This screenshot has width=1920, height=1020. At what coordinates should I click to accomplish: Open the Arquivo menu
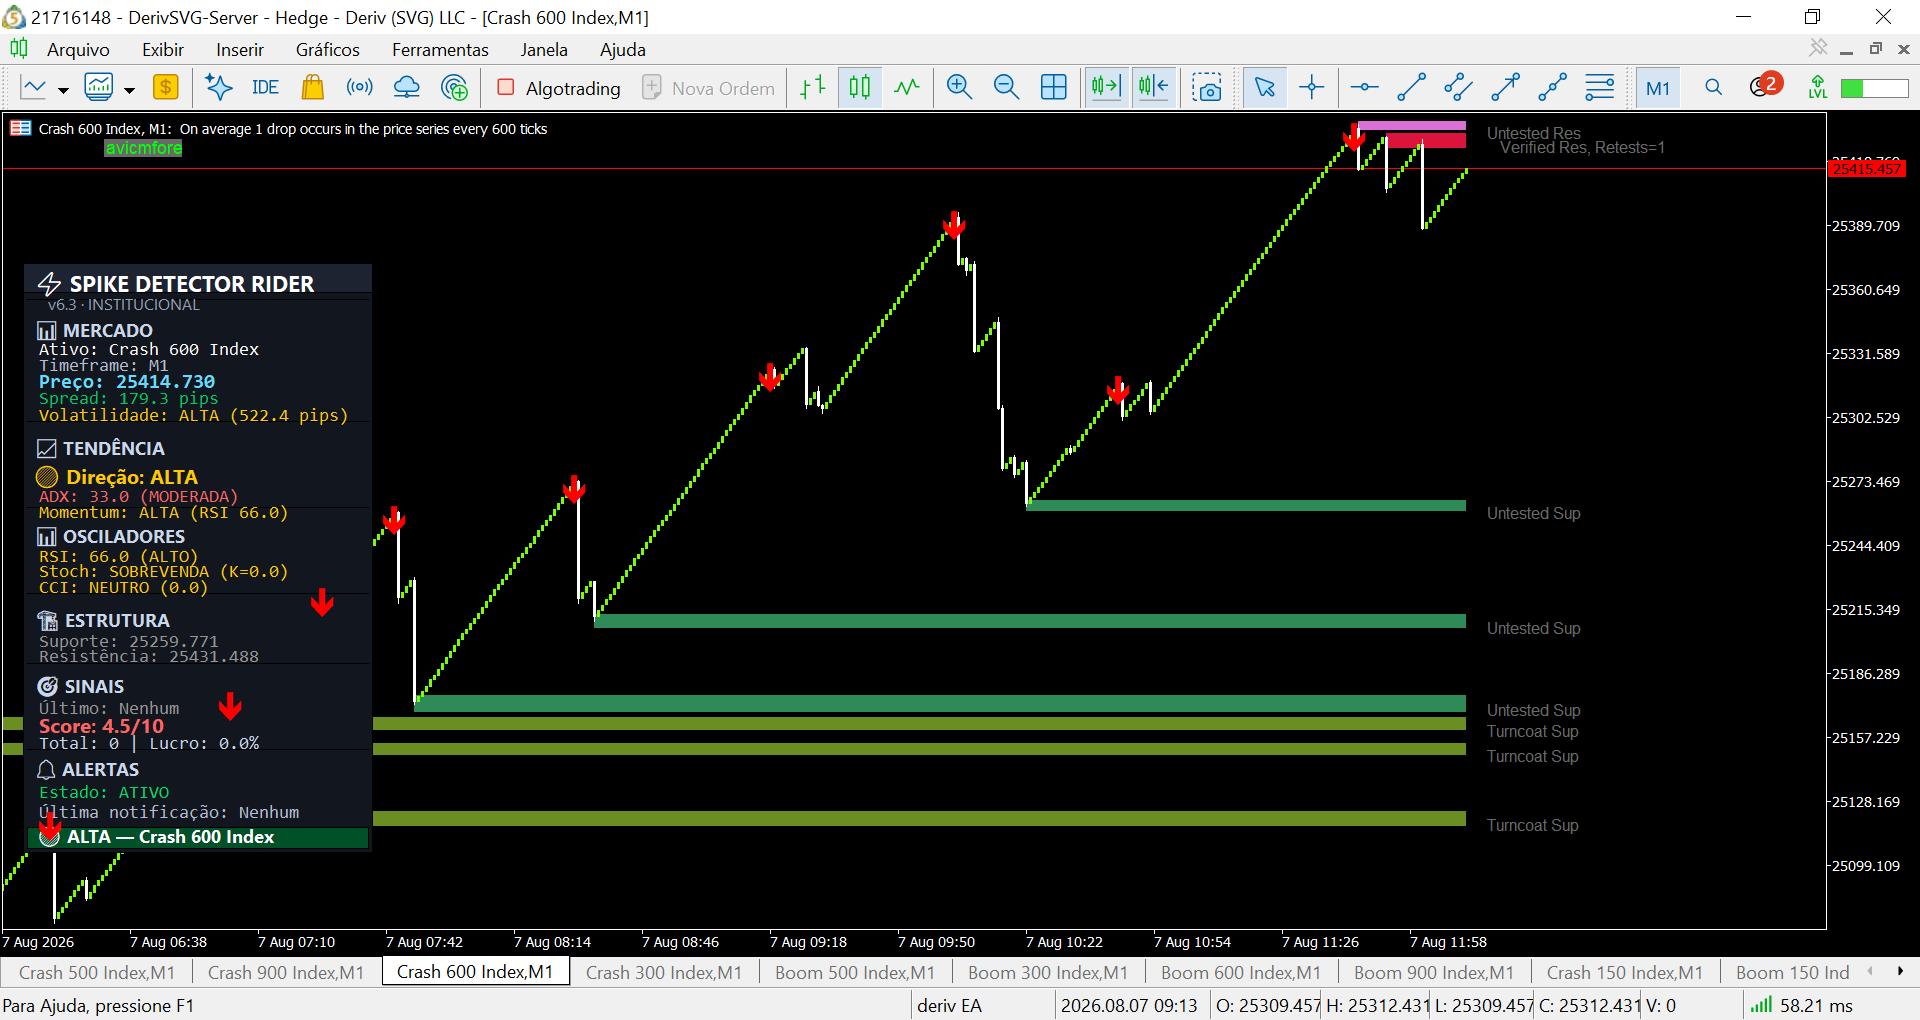pyautogui.click(x=78, y=50)
